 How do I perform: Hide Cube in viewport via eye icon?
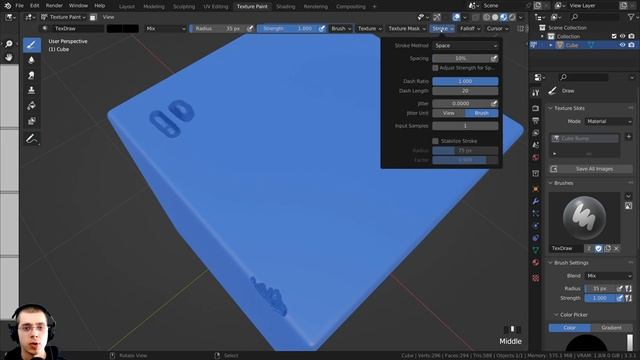click(x=622, y=45)
